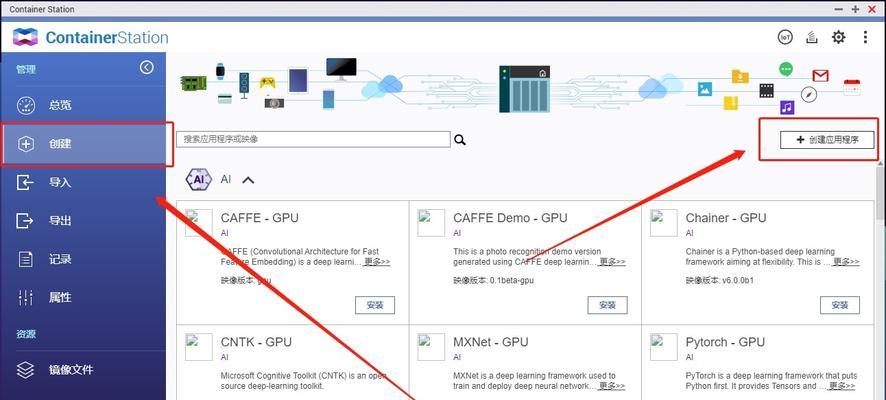Open settings gear in header
The width and height of the screenshot is (886, 400).
click(x=839, y=38)
